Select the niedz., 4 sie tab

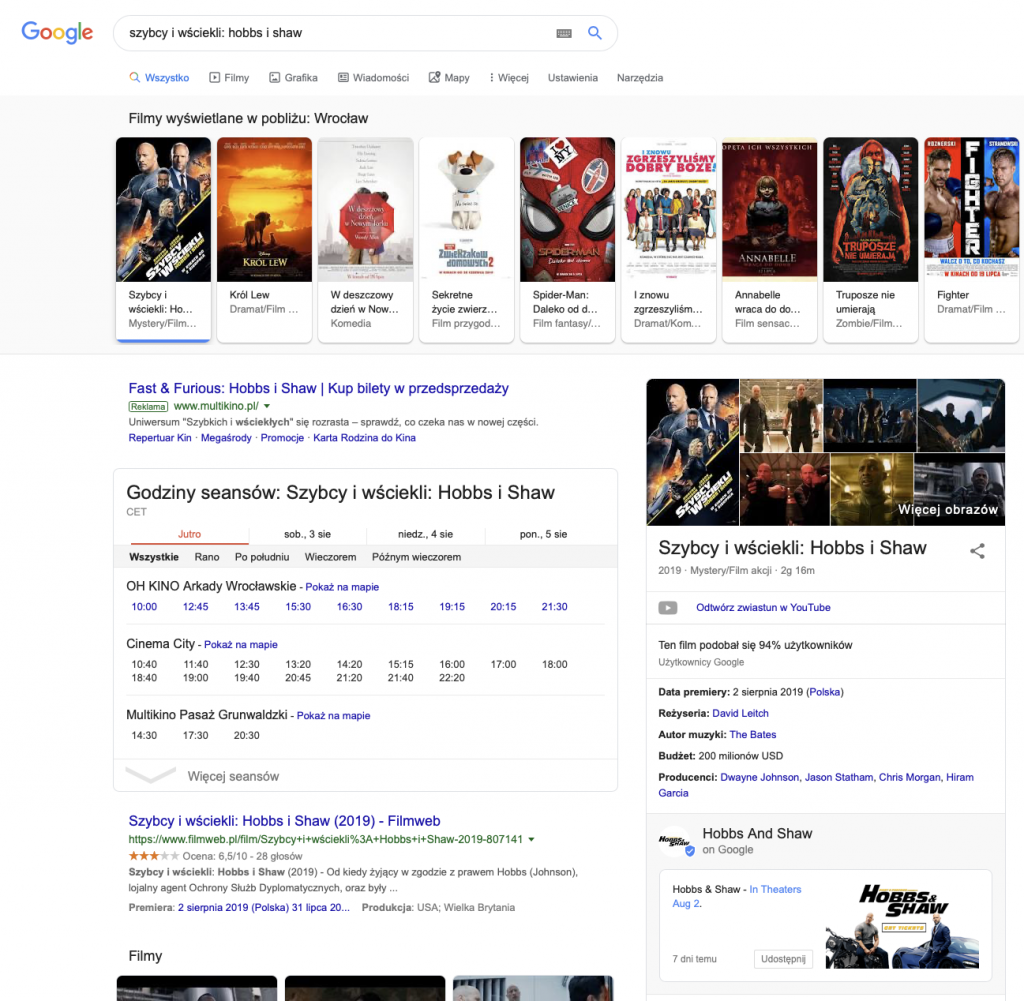click(x=426, y=534)
